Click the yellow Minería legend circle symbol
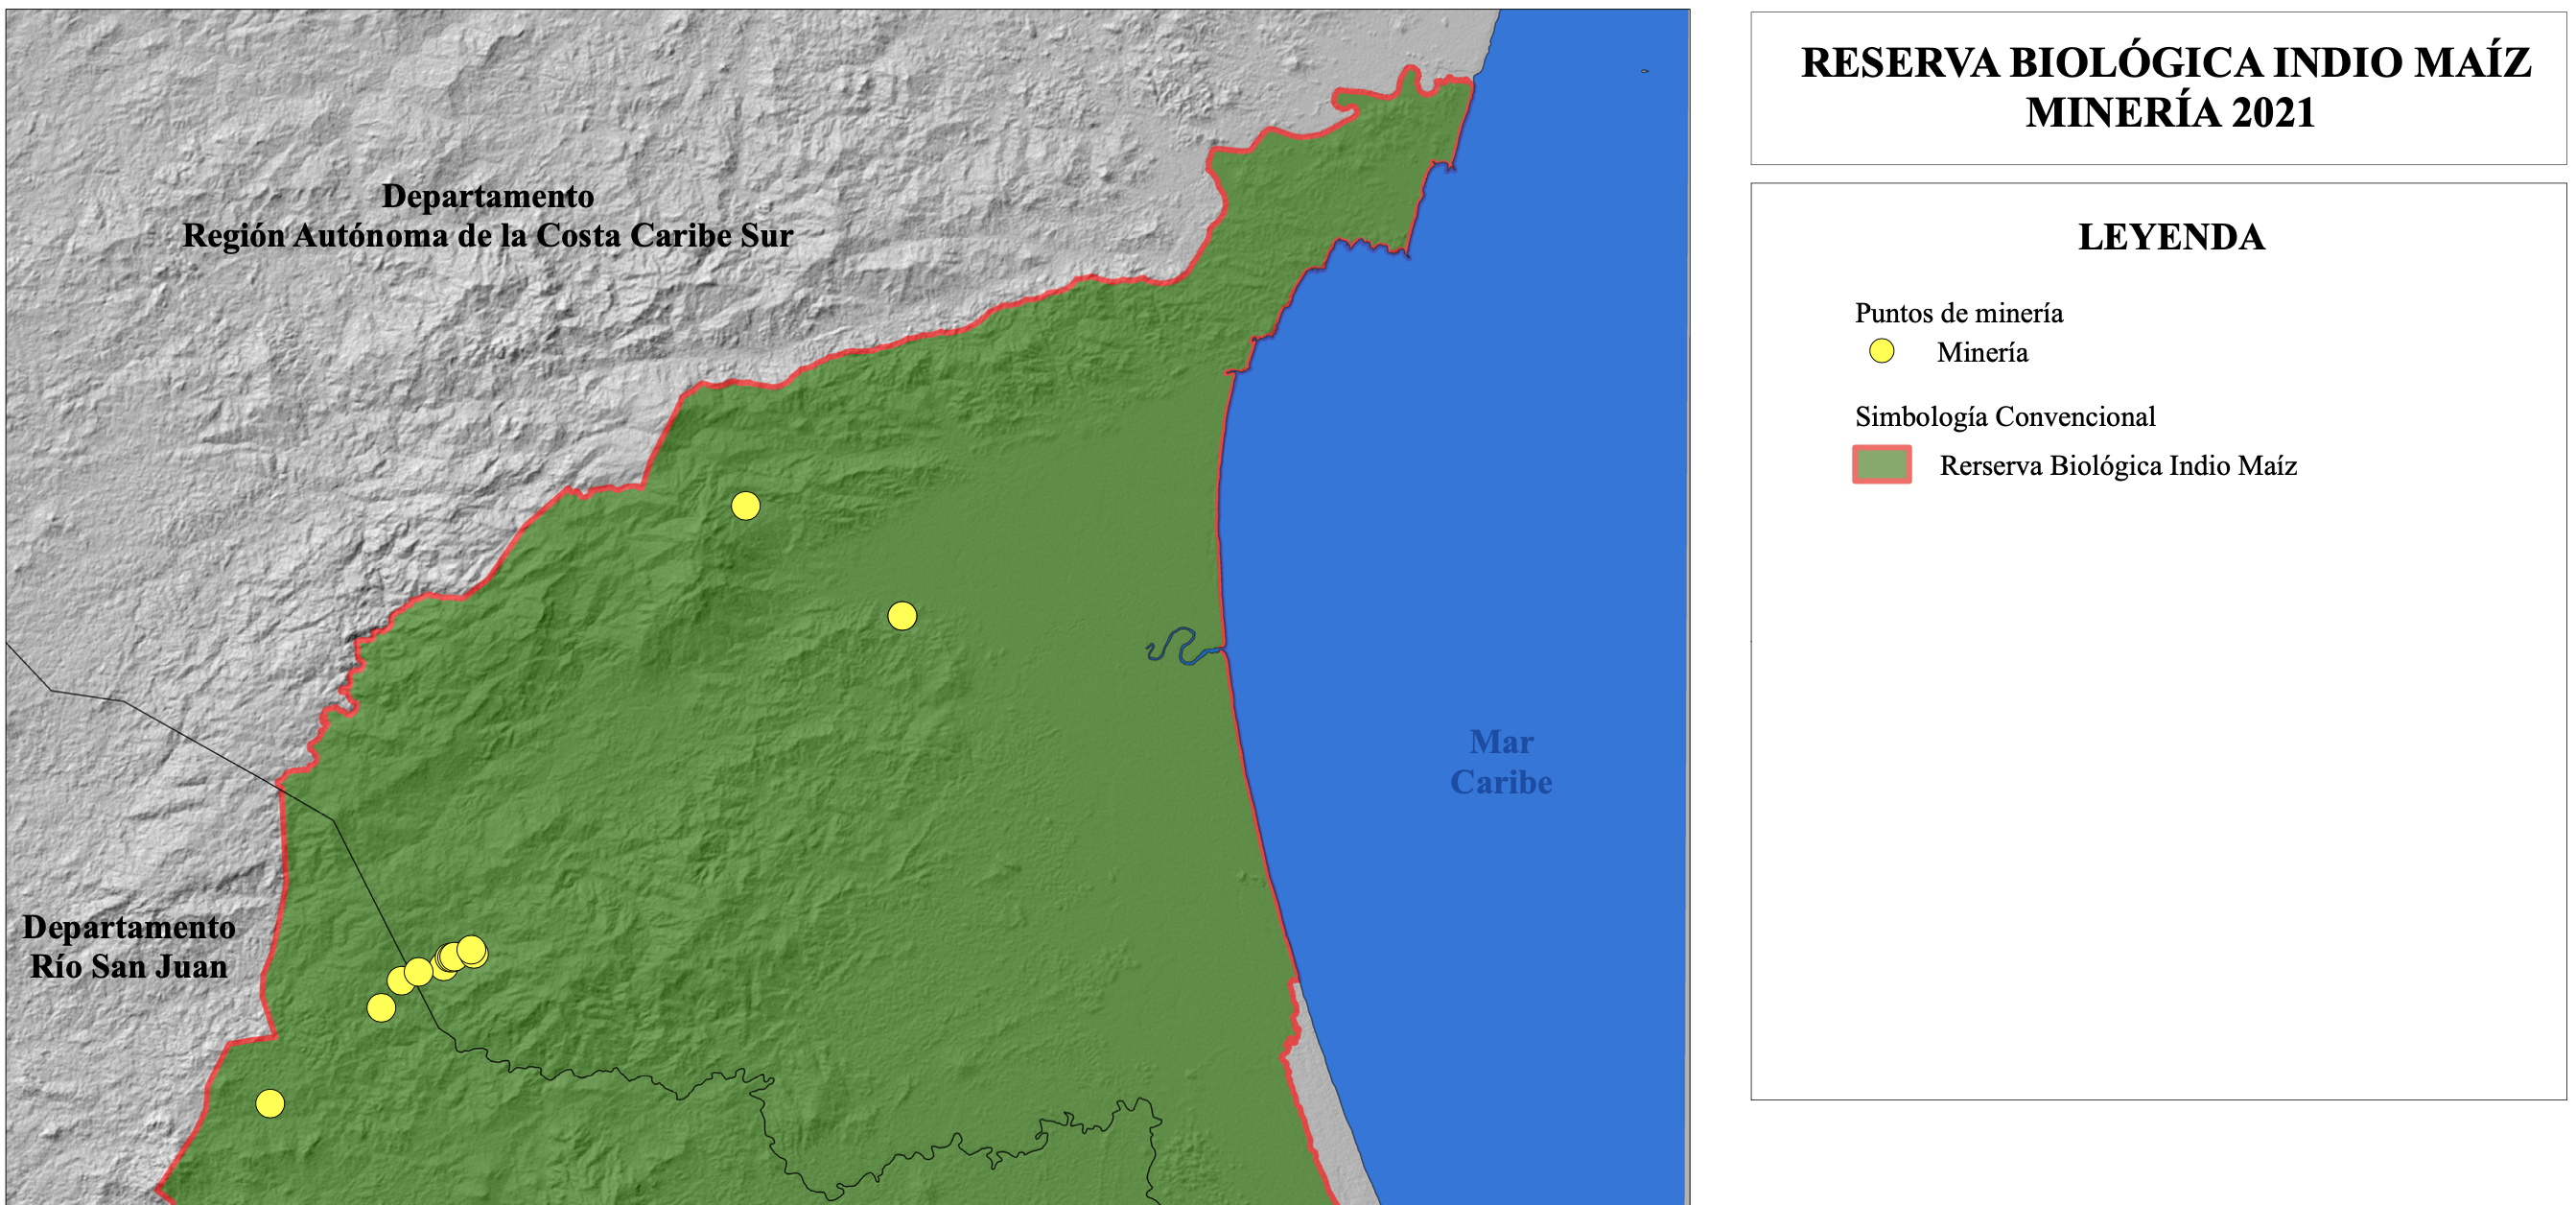Screen dimensions: 2576x1205 click(1881, 351)
